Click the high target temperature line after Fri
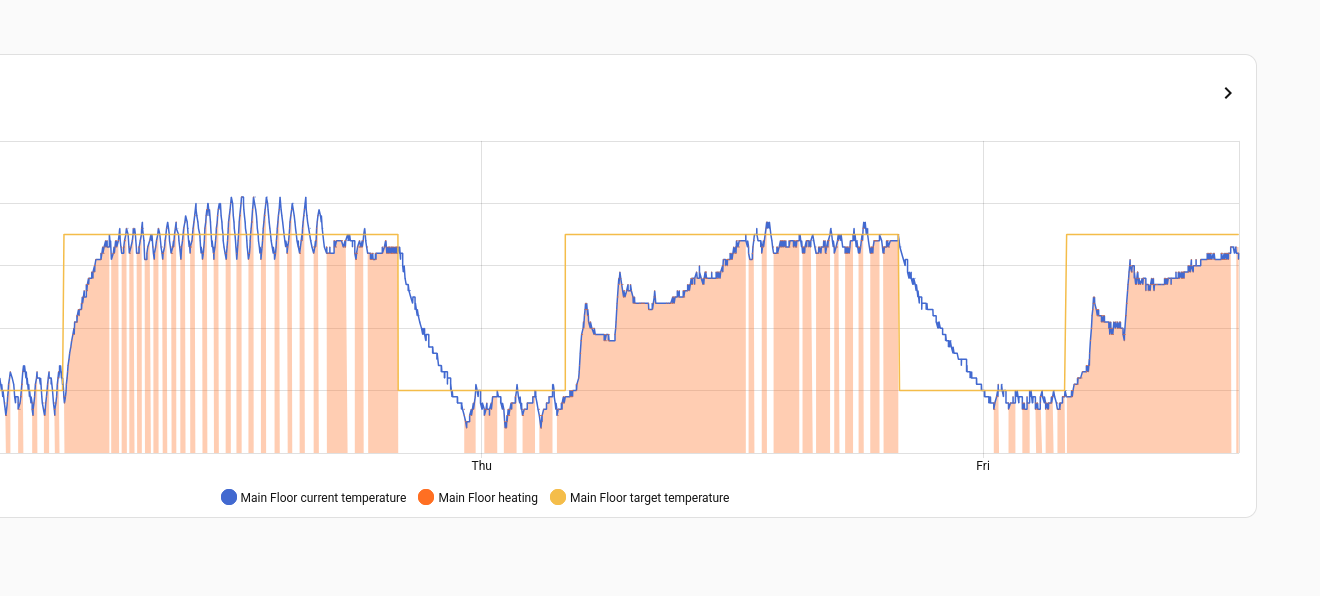 (1150, 235)
